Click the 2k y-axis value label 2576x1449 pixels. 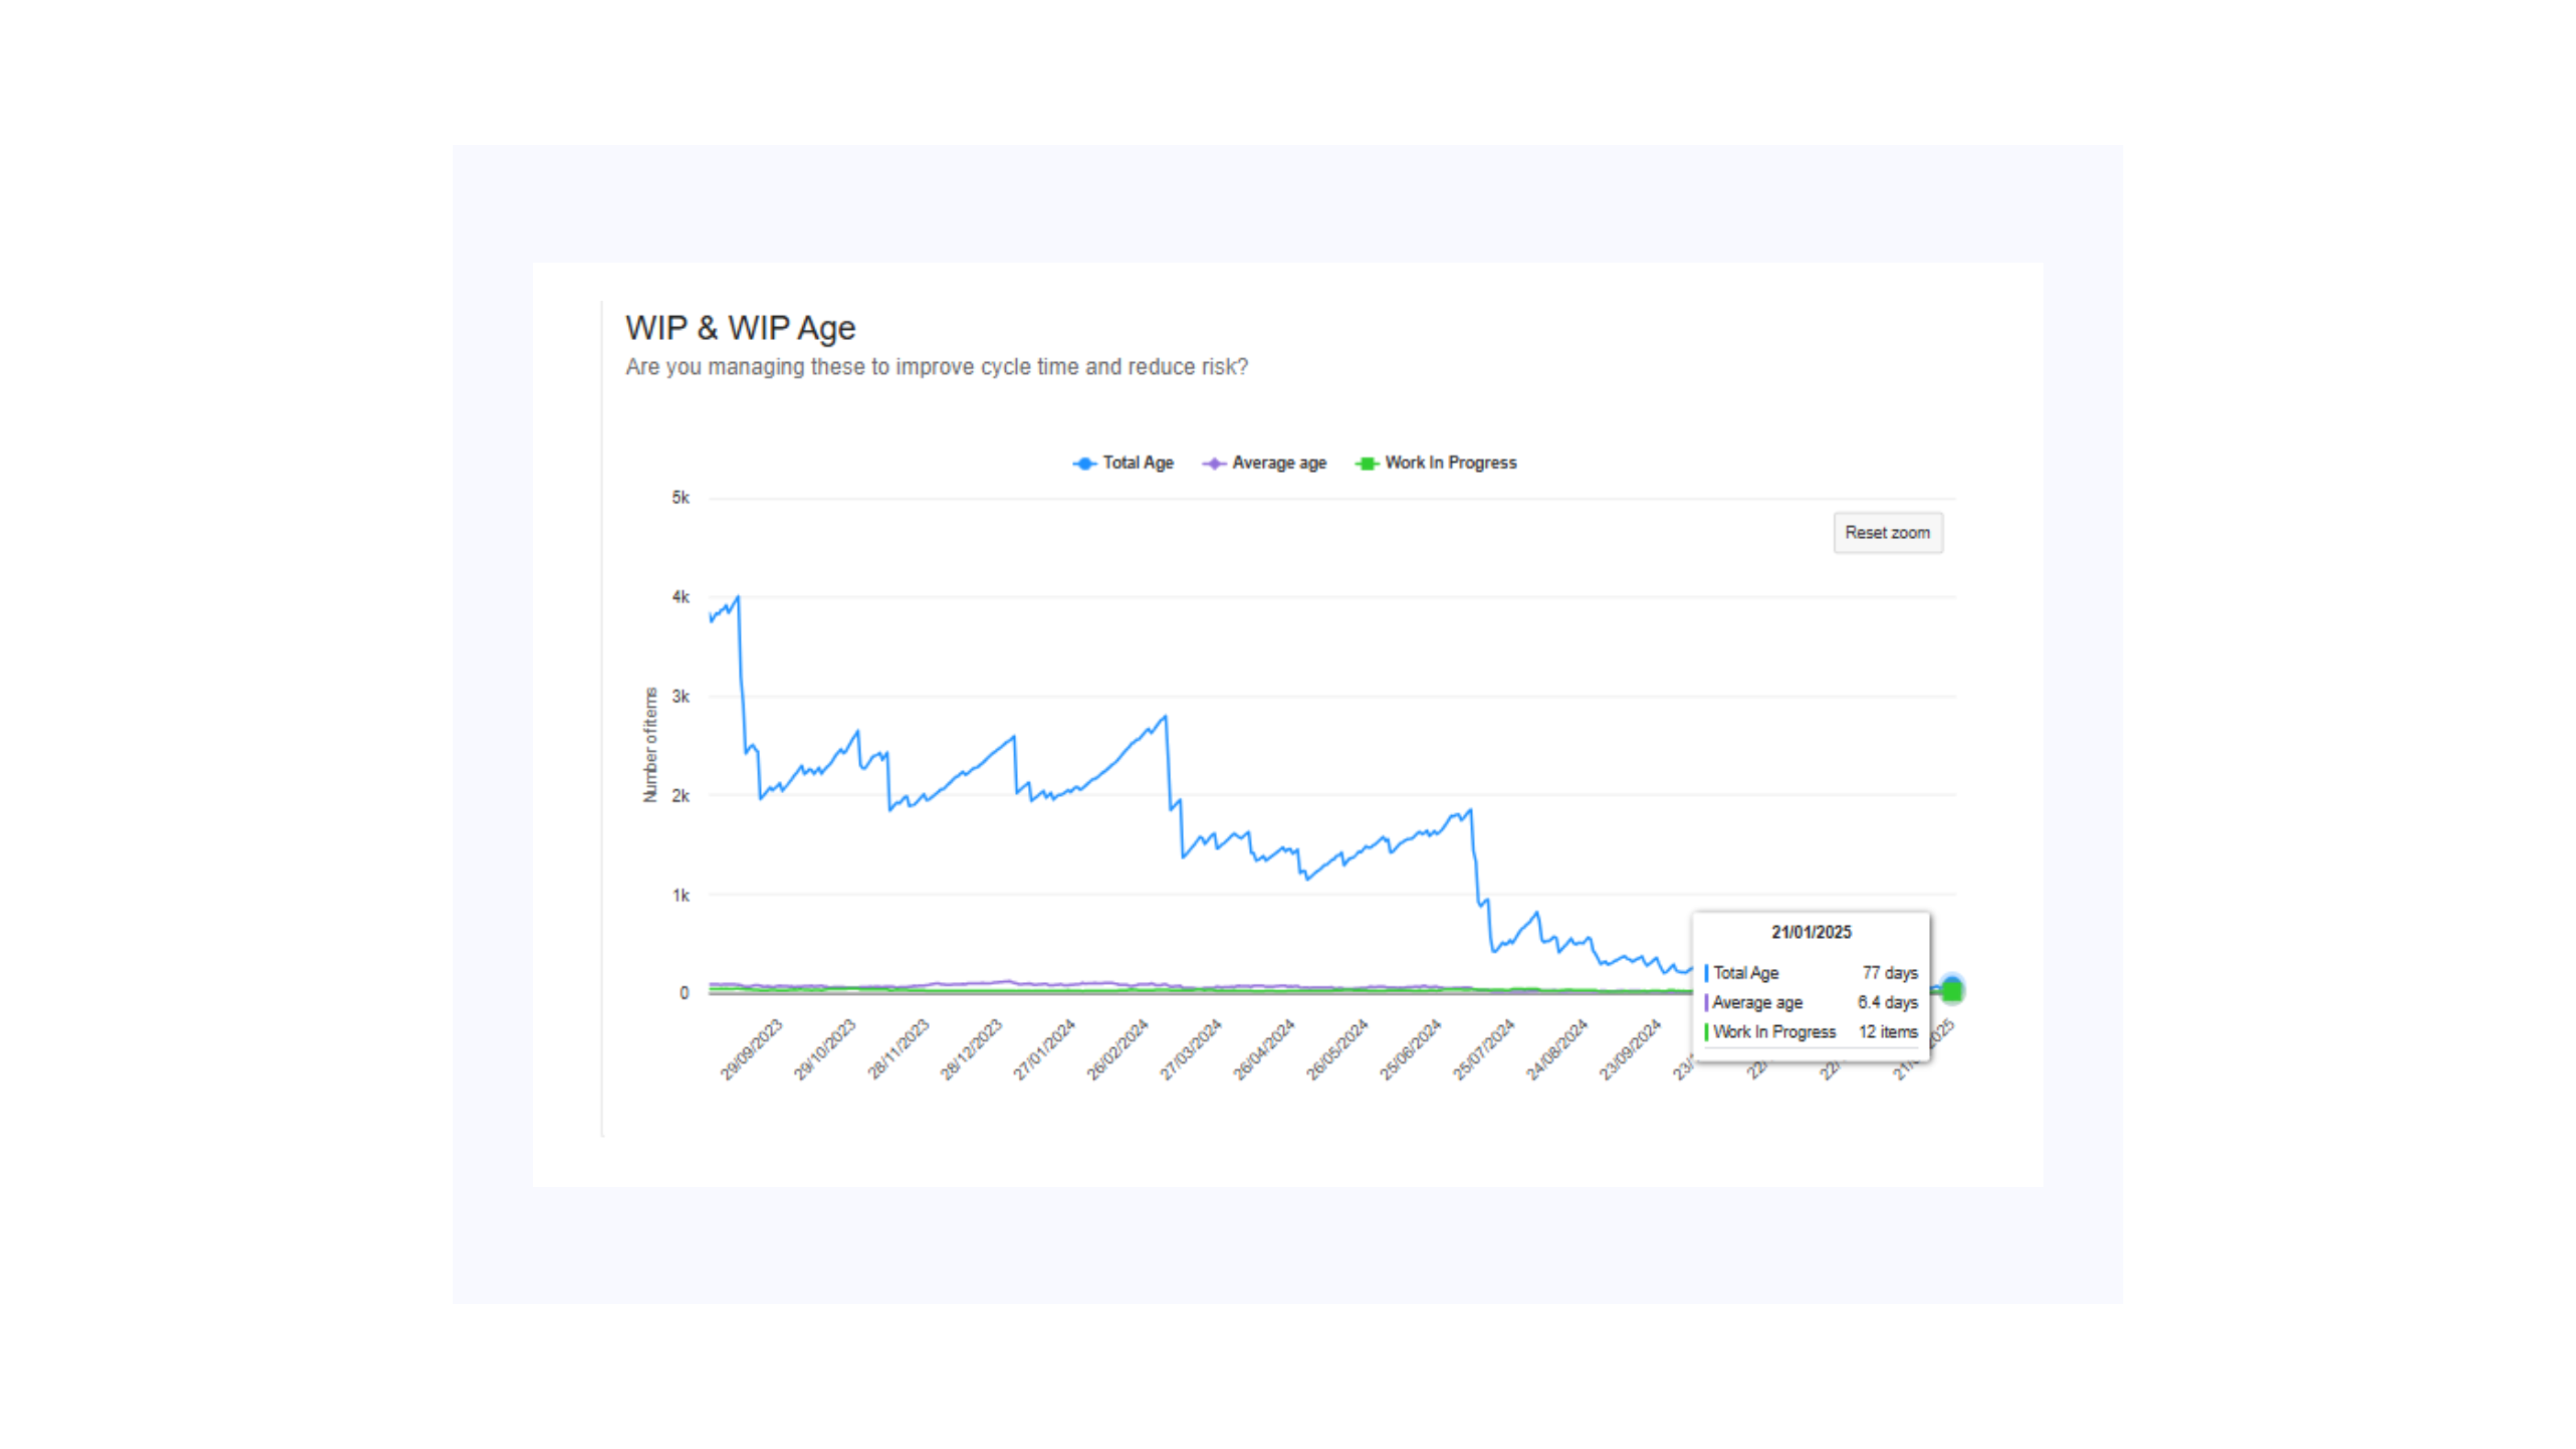(680, 796)
